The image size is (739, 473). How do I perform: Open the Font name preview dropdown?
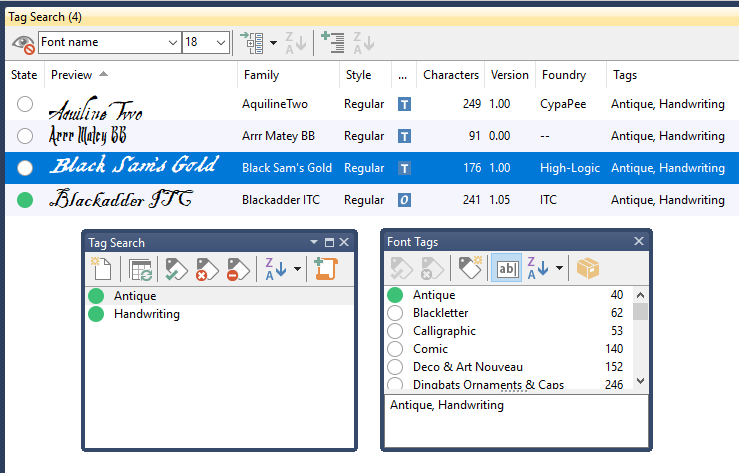tap(172, 43)
